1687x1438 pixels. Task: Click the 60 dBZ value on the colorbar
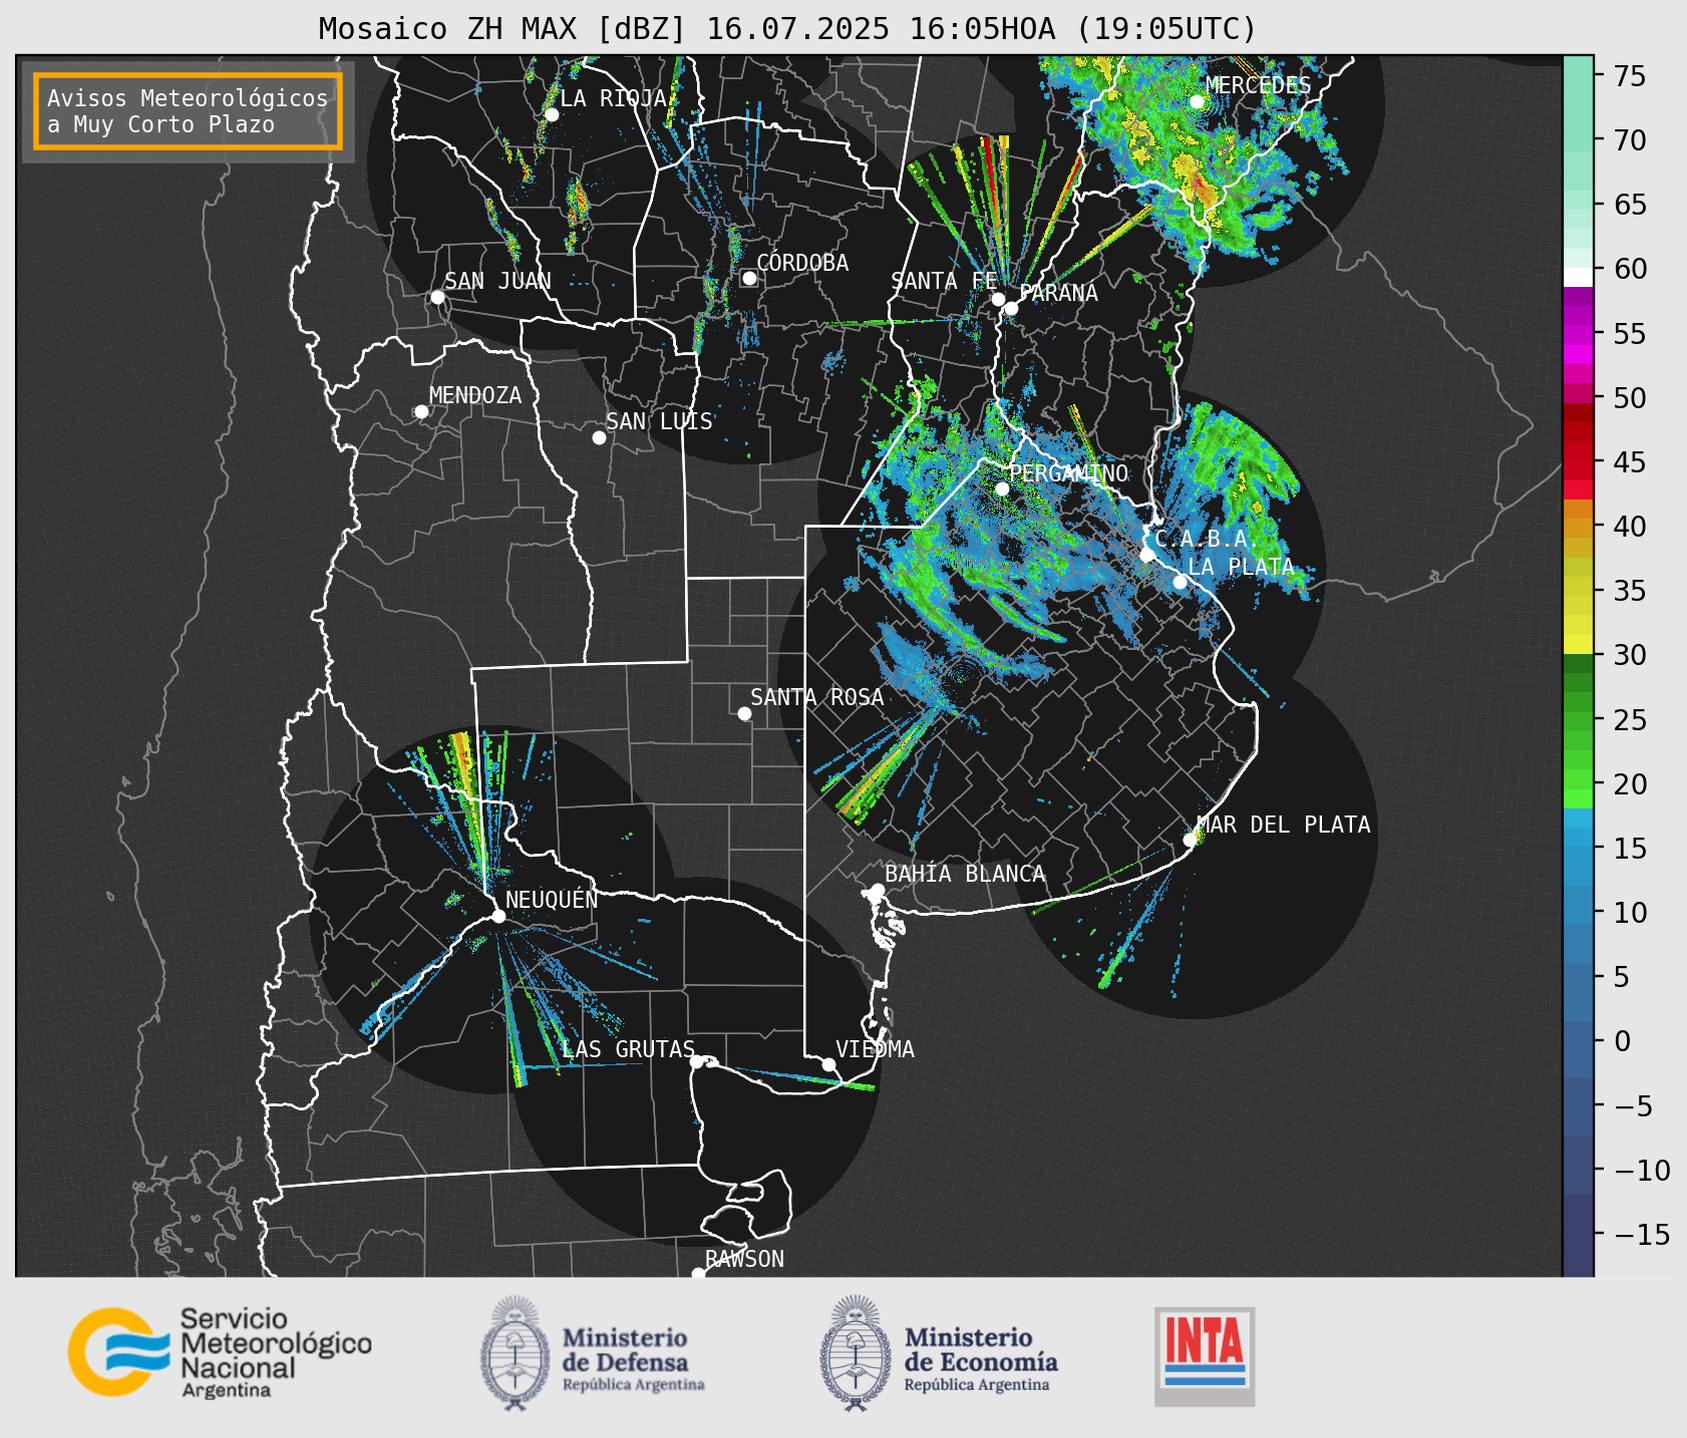(x=1628, y=269)
